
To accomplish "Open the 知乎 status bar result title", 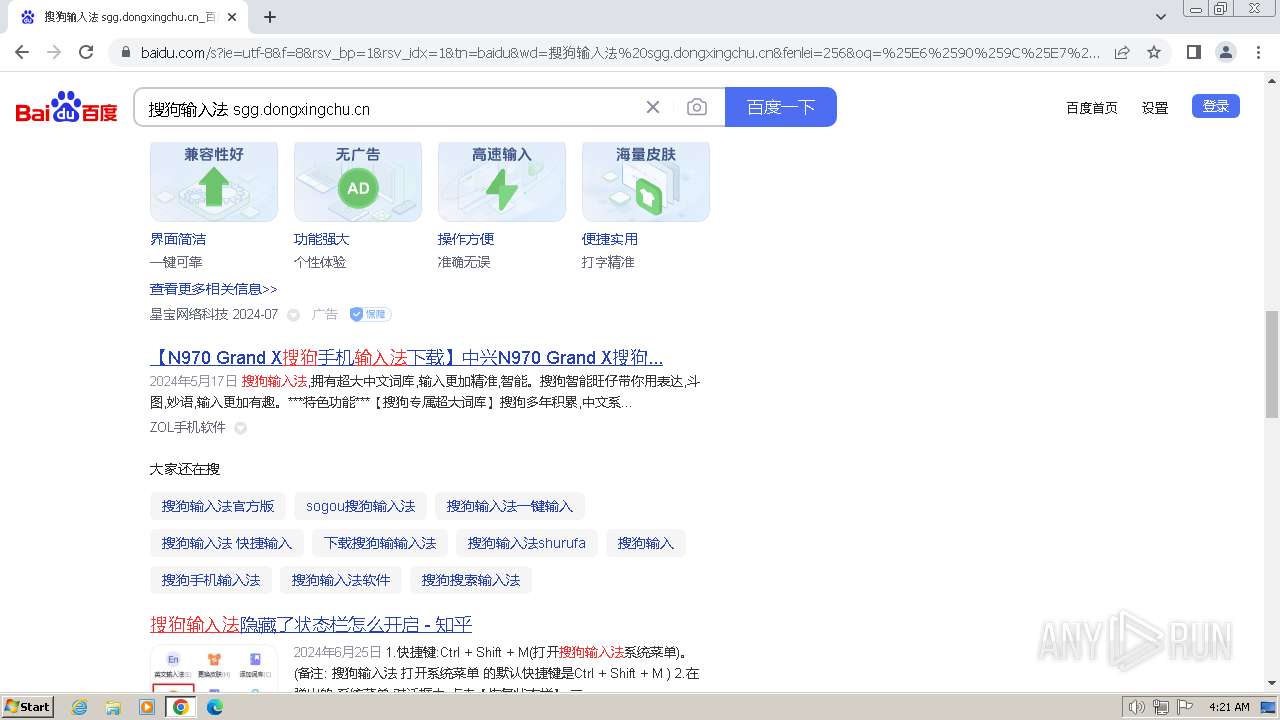I will click(x=311, y=624).
